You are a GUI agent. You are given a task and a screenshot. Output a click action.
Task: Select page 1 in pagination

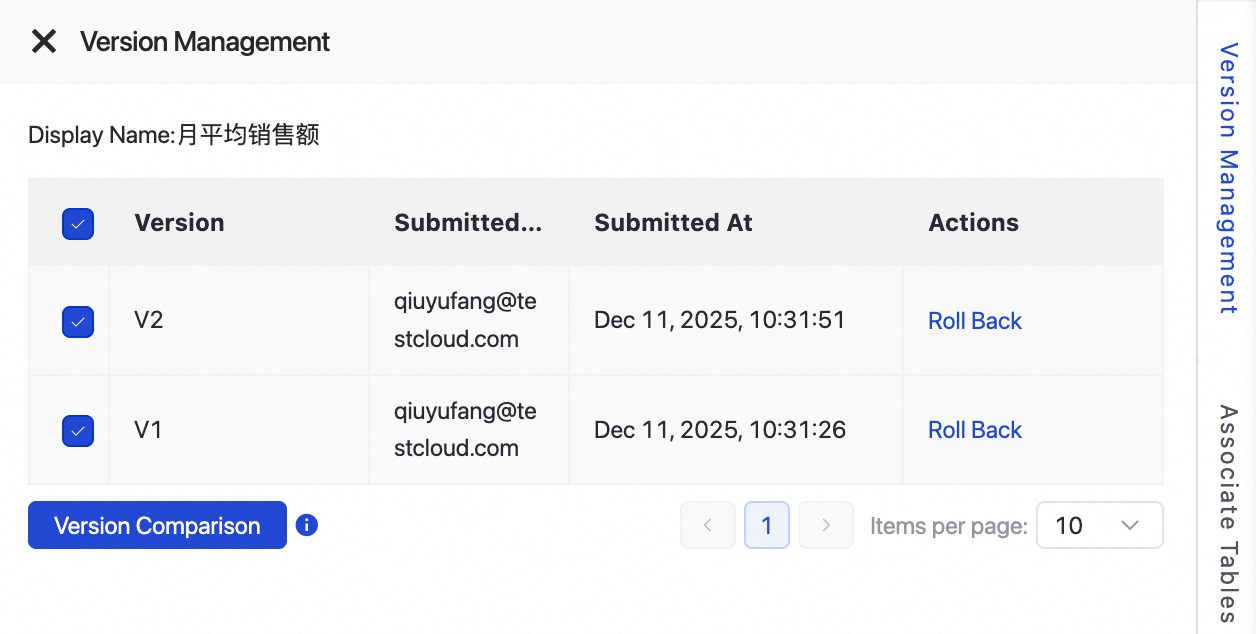(x=767, y=525)
